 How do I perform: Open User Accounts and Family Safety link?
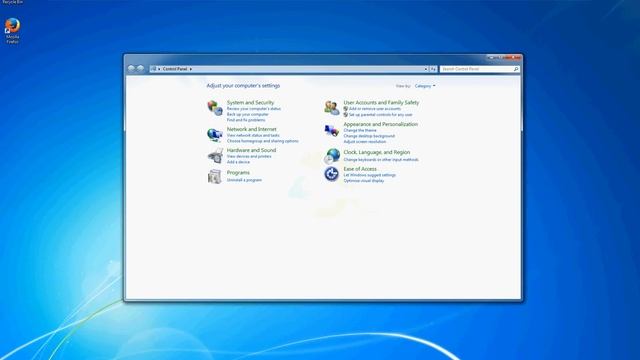tap(381, 102)
